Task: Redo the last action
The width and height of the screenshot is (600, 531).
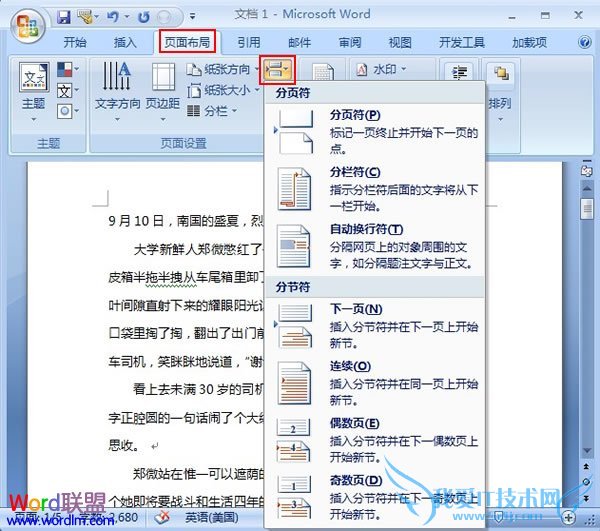Action: click(144, 17)
